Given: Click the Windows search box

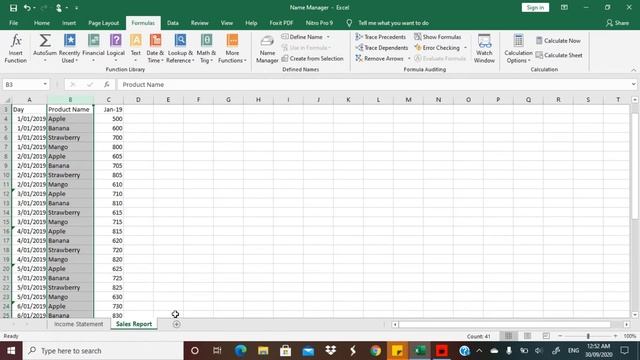Looking at the screenshot, I should pos(103,351).
